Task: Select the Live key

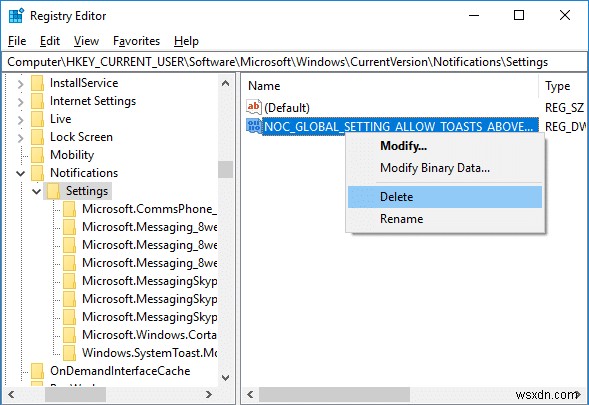Action: [x=60, y=119]
